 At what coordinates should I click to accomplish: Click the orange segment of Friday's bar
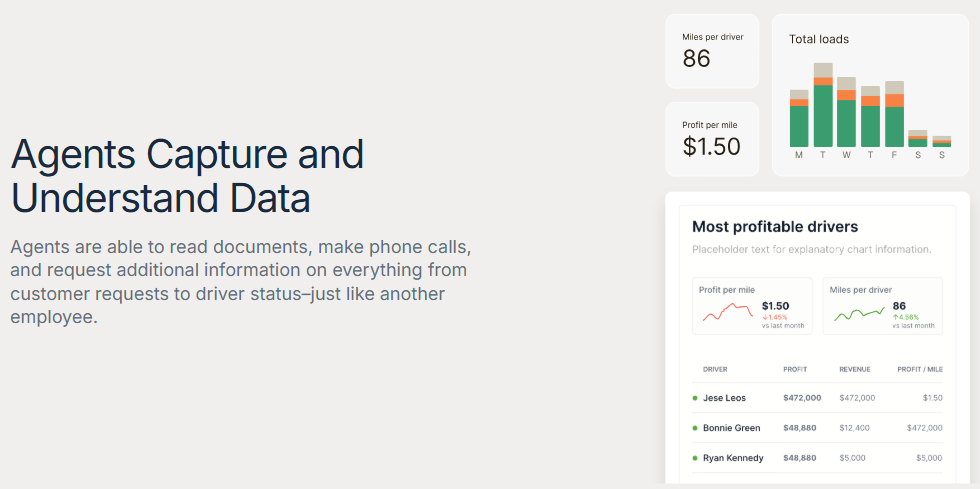894,100
